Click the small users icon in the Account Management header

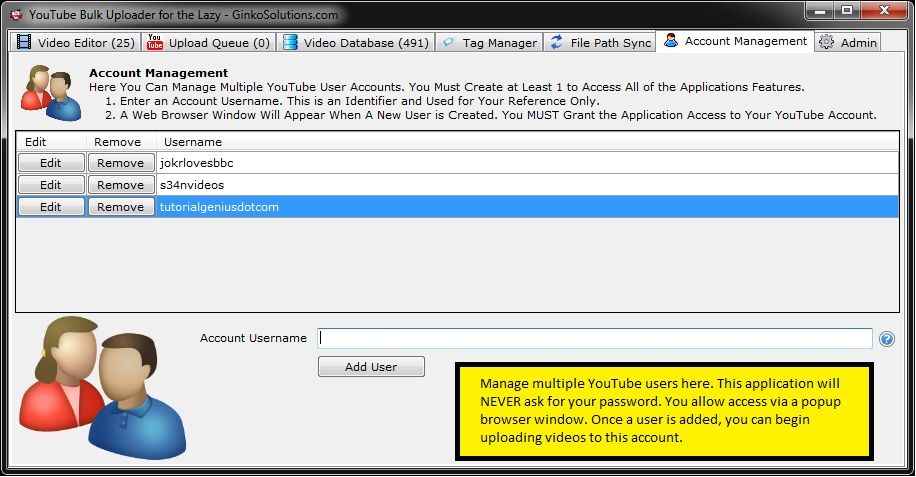[51, 93]
